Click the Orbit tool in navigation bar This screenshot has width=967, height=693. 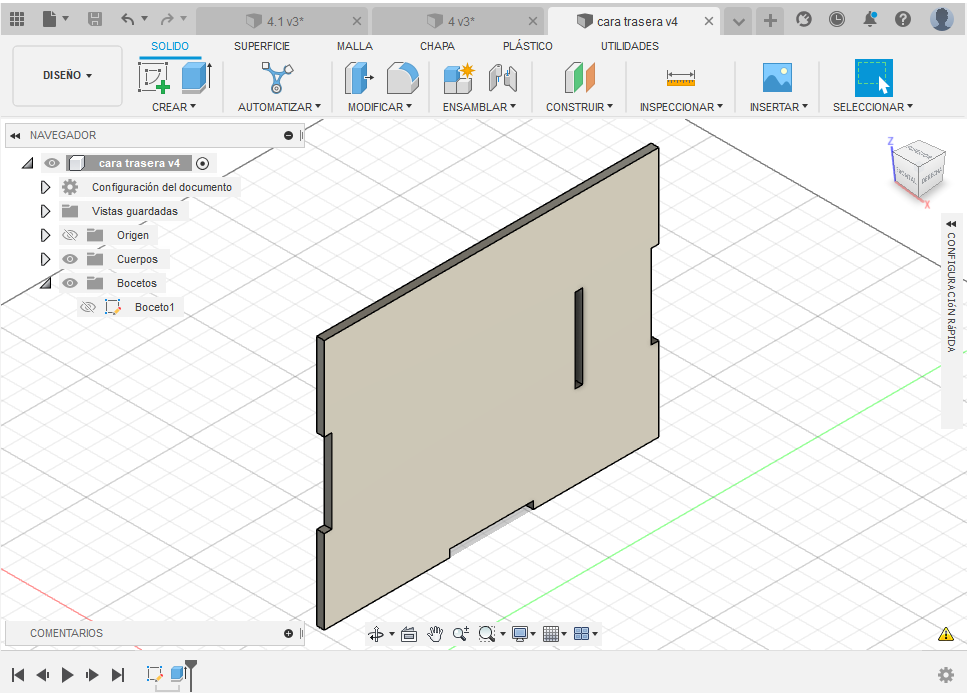click(376, 634)
